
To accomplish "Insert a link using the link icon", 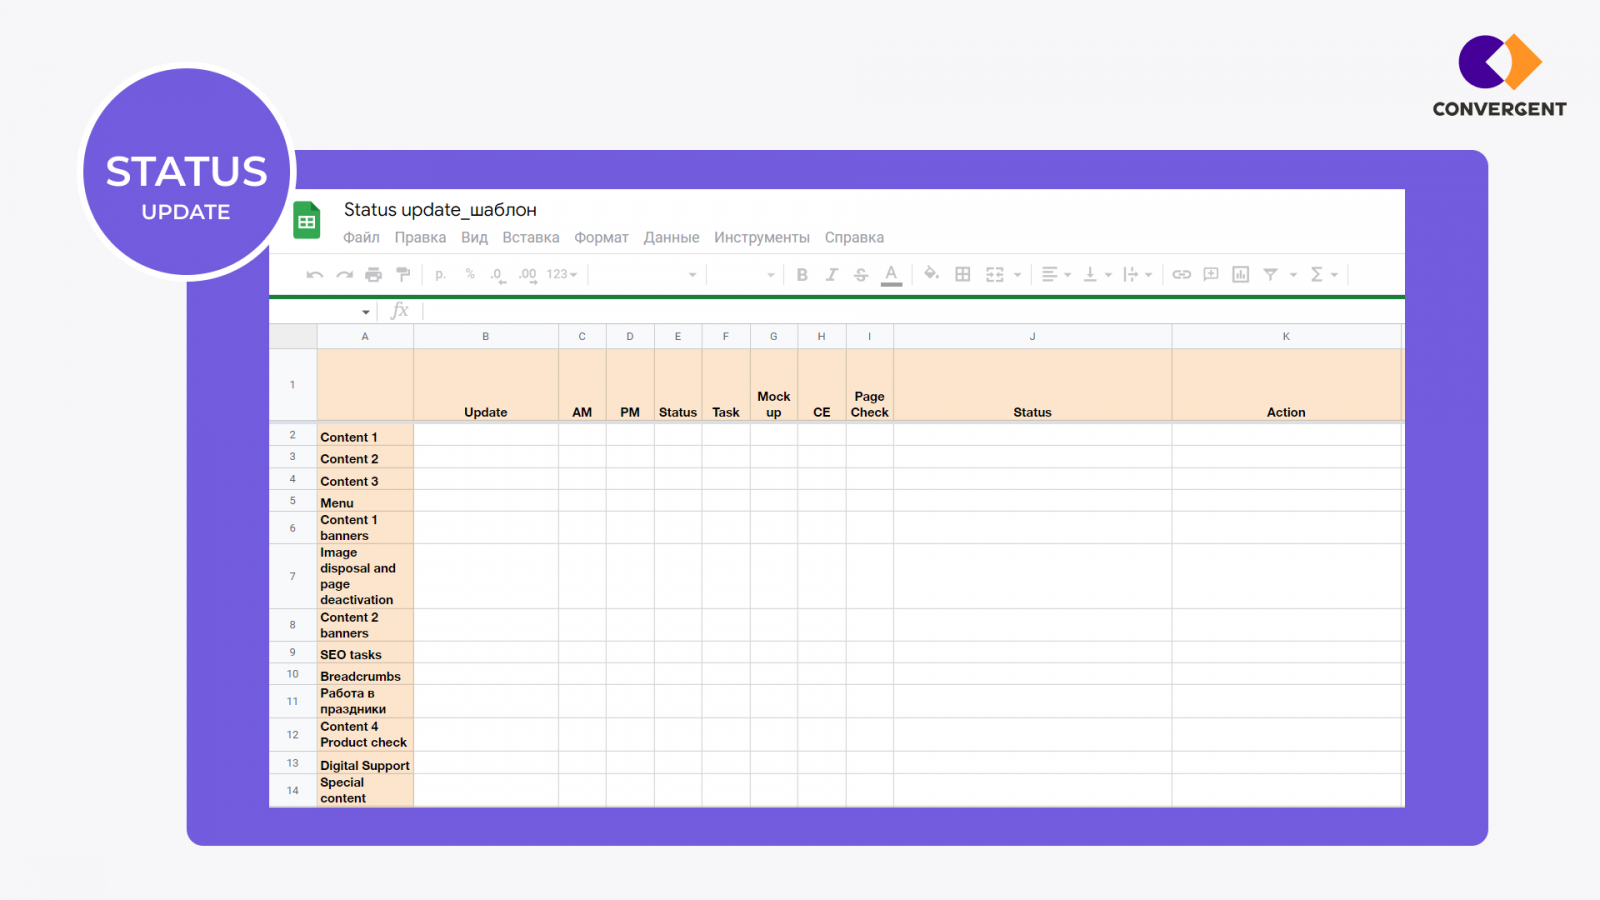I will click(1181, 275).
